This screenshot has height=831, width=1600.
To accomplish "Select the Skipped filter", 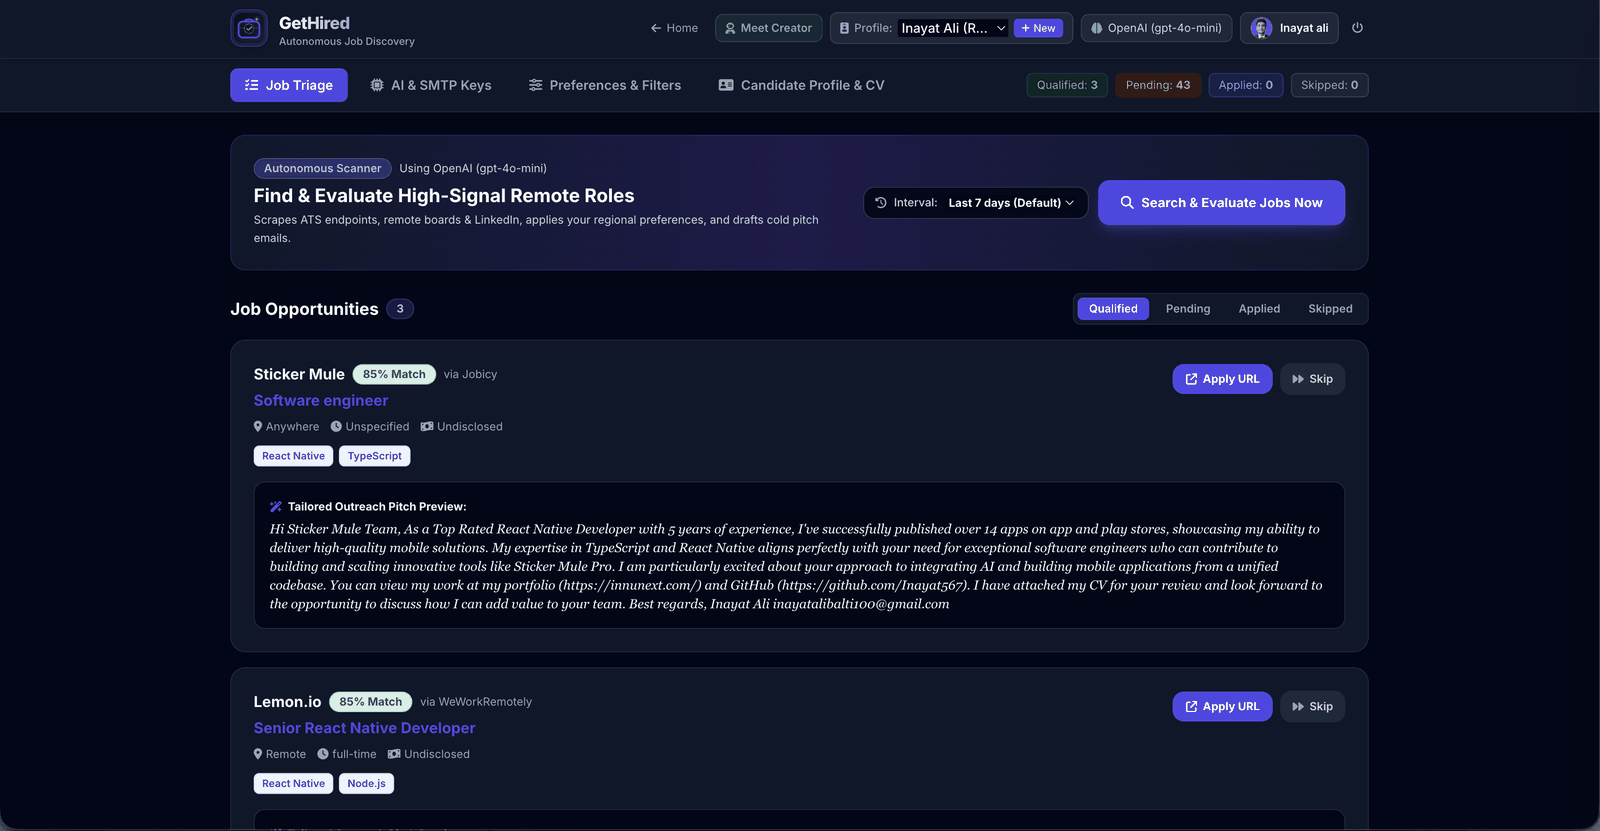I will [1330, 309].
